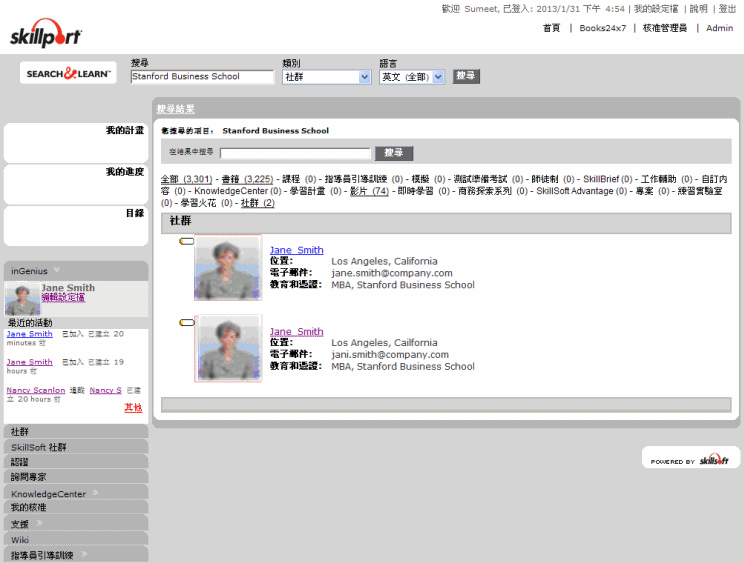Click the status icon beside second Jane Smith
This screenshot has height=563, width=744.
pyautogui.click(x=186, y=323)
